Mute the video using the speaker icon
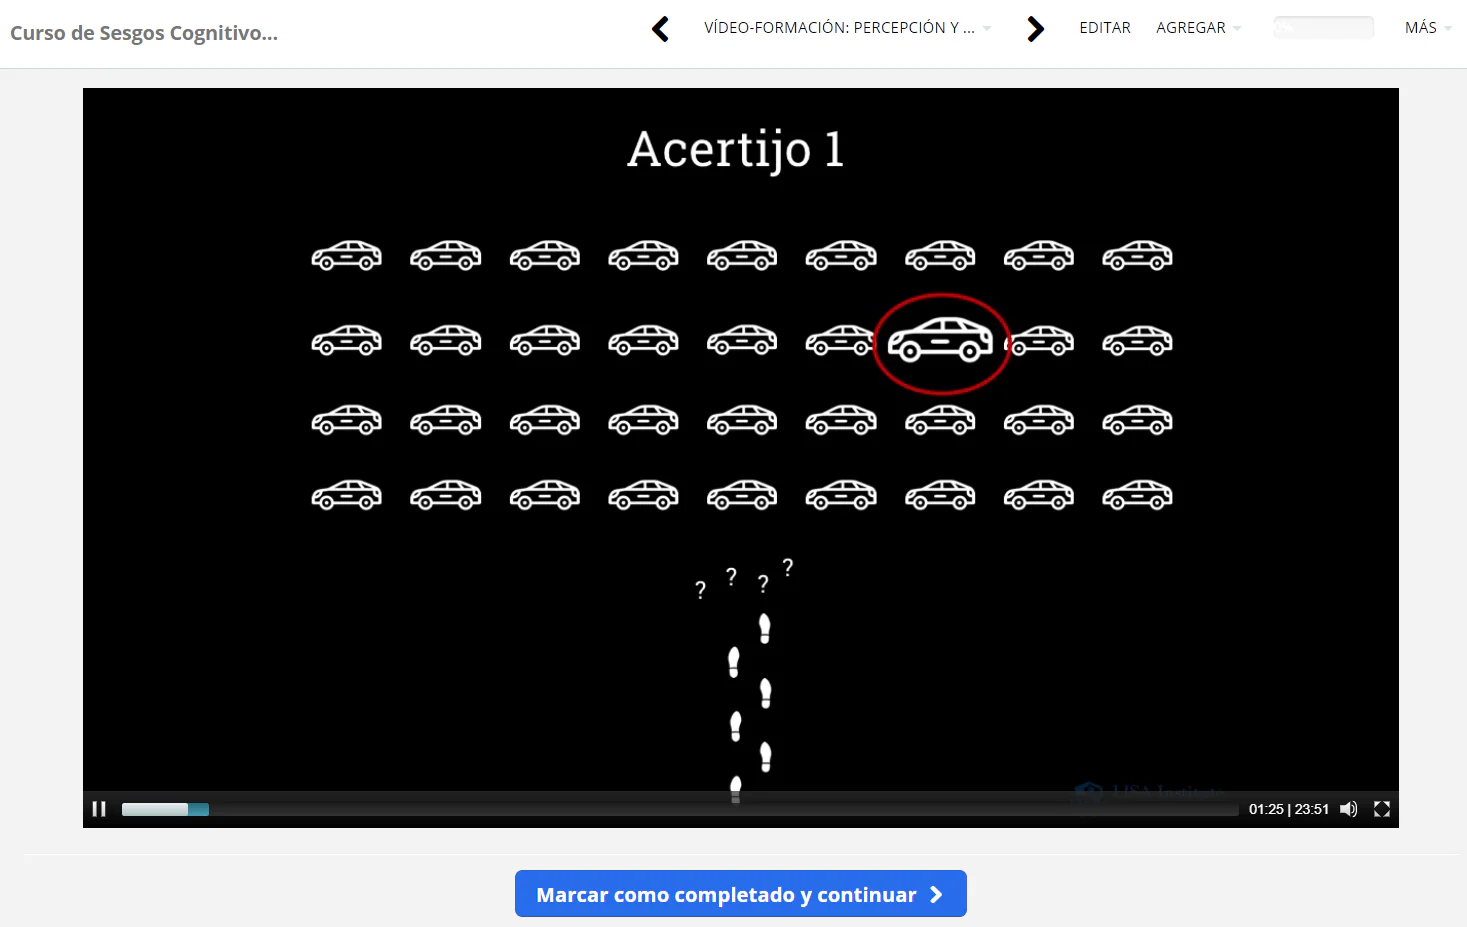Screen dimensions: 1467x927 pyautogui.click(x=1348, y=809)
